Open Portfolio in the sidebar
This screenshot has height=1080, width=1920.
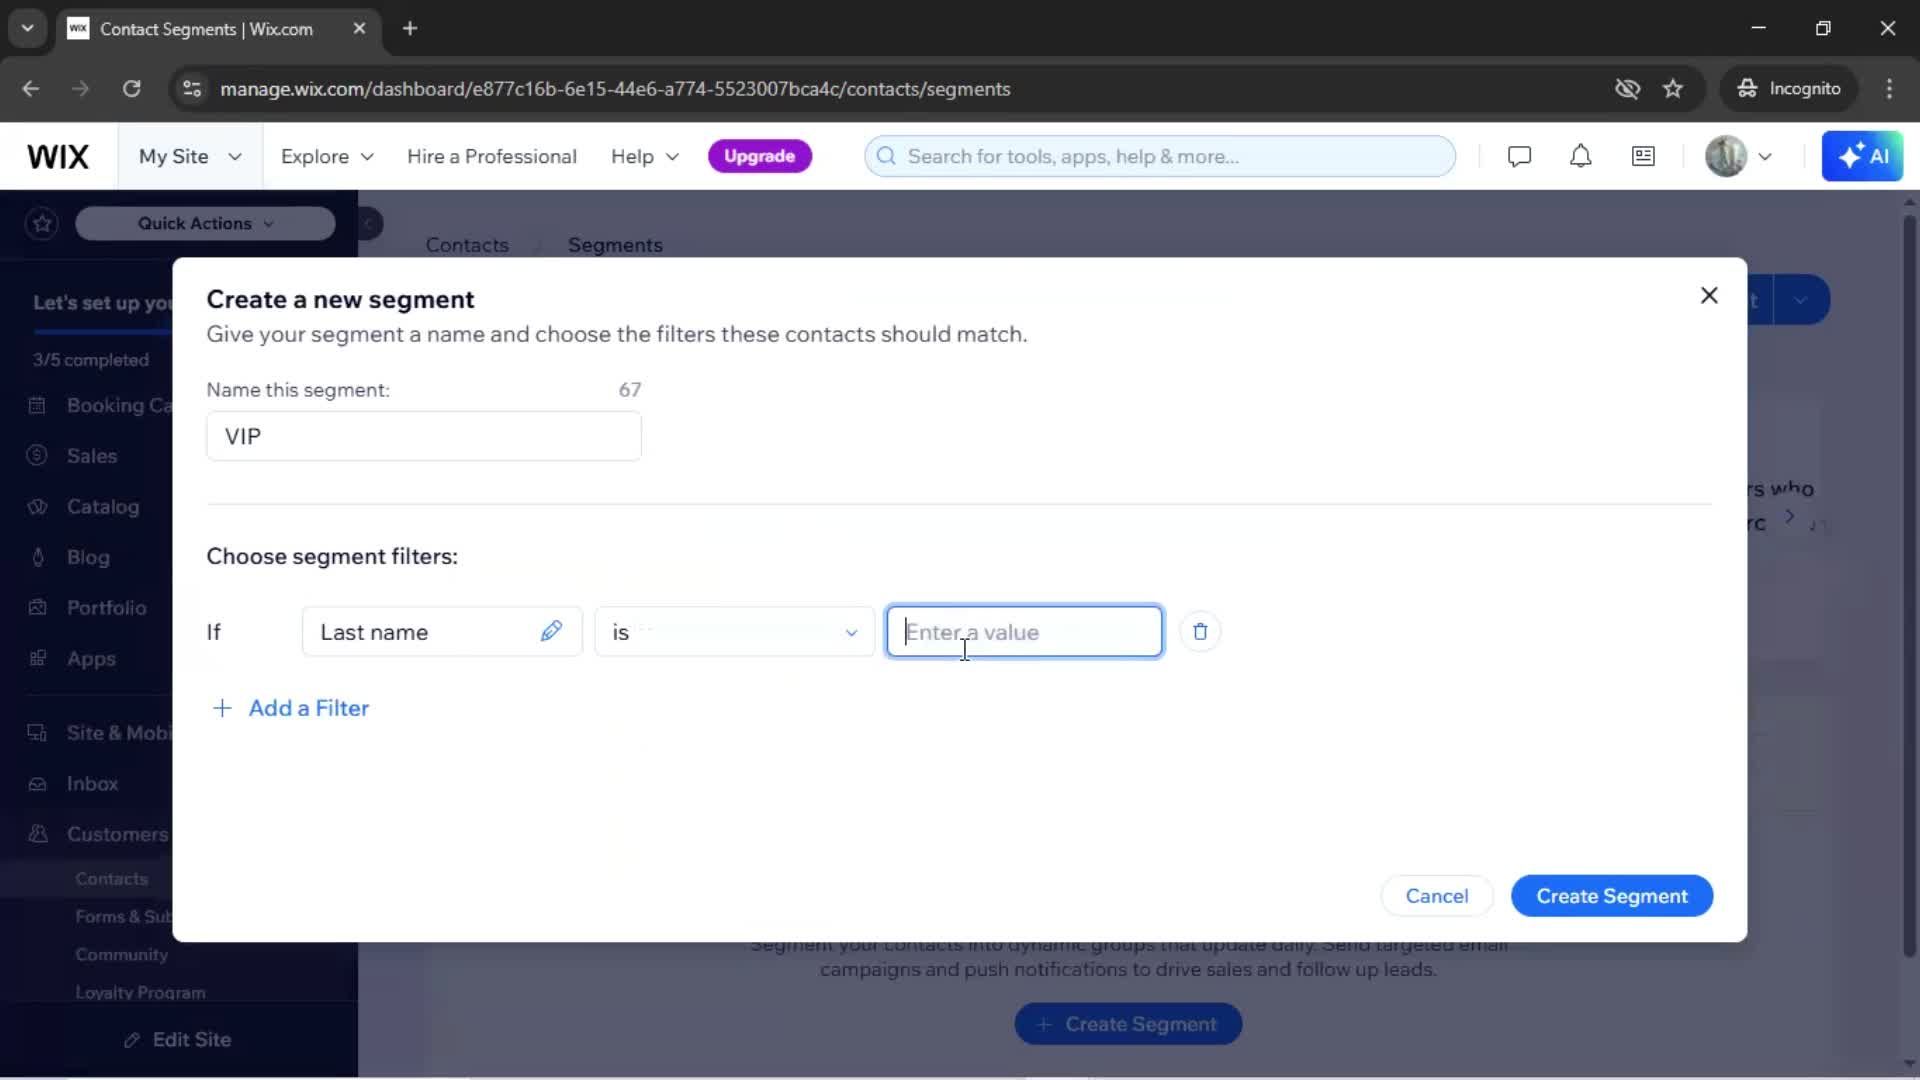coord(106,608)
